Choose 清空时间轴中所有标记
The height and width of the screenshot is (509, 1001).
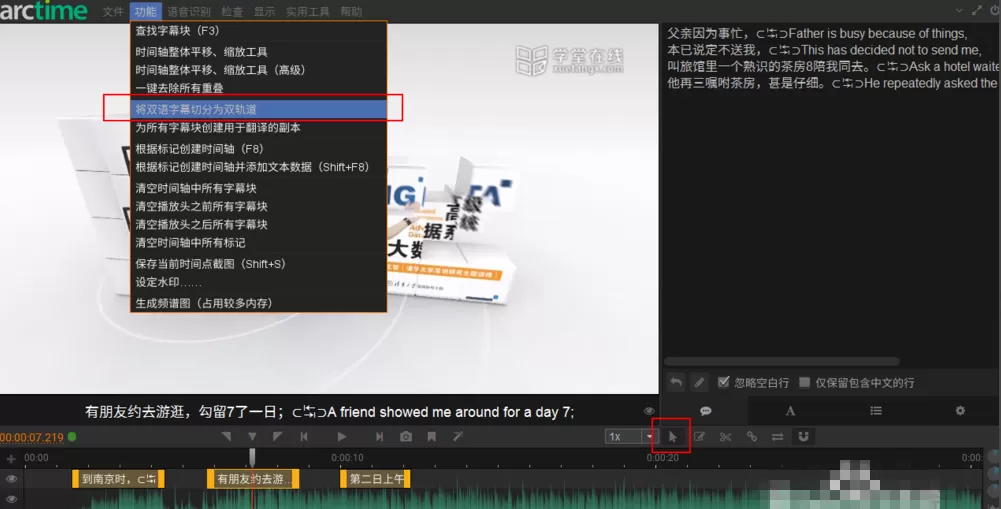pos(259,243)
